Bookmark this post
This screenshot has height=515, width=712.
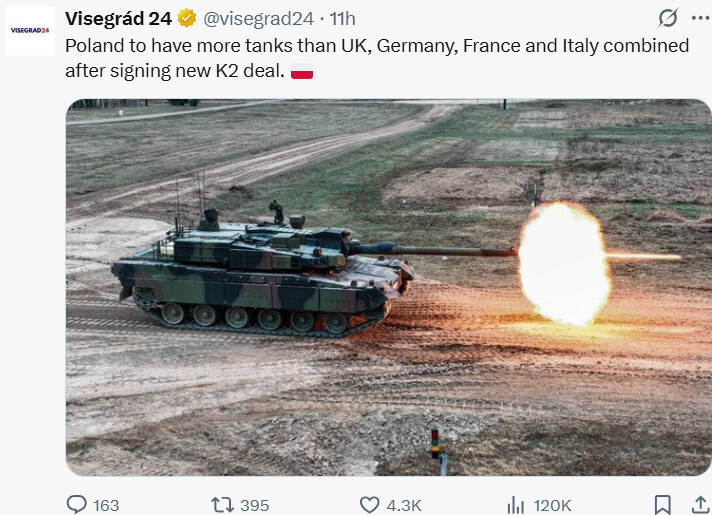[x=663, y=505]
